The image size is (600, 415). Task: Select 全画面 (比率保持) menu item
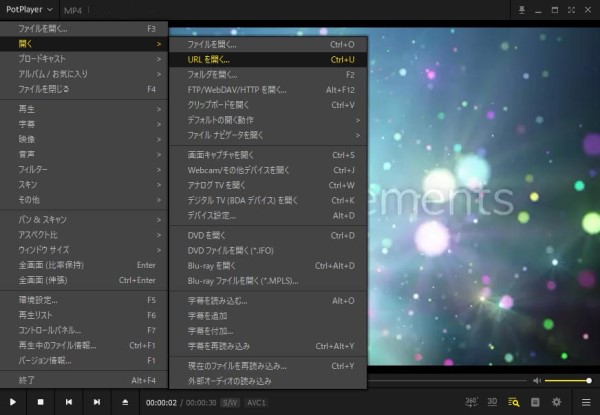(x=84, y=265)
